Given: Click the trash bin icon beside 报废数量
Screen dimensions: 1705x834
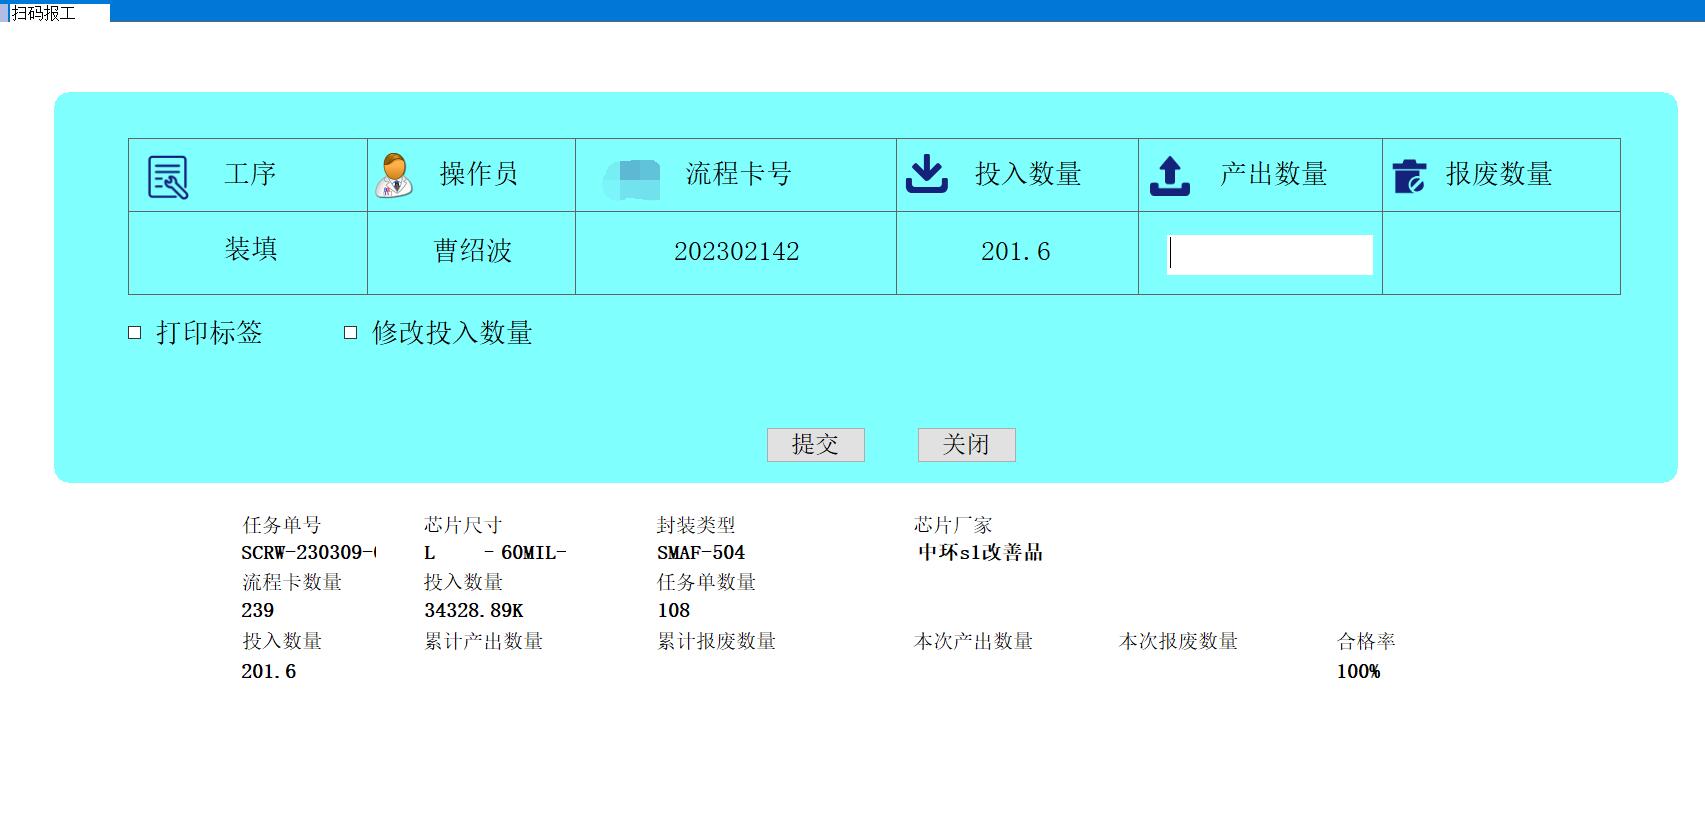Looking at the screenshot, I should pyautogui.click(x=1409, y=176).
